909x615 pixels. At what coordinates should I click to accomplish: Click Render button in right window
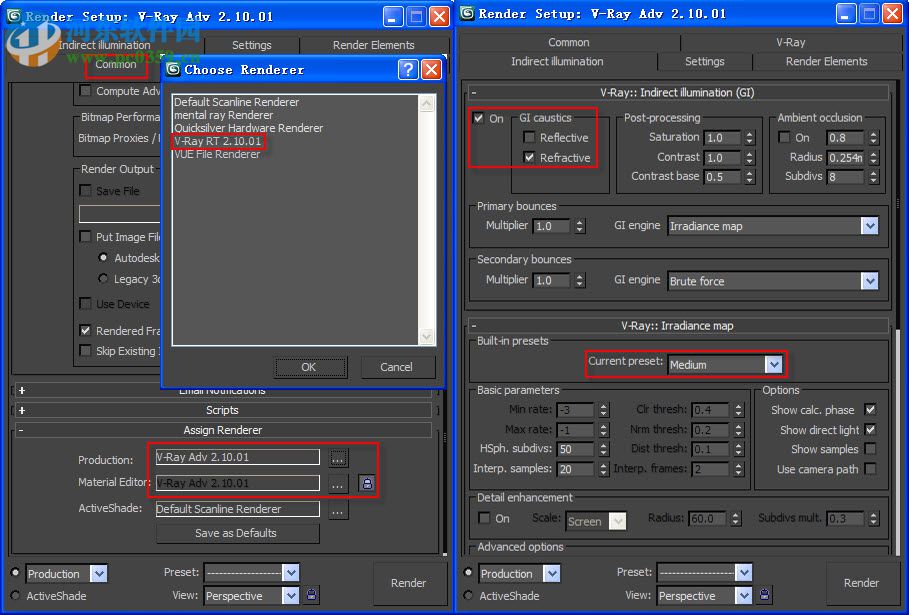(861, 583)
